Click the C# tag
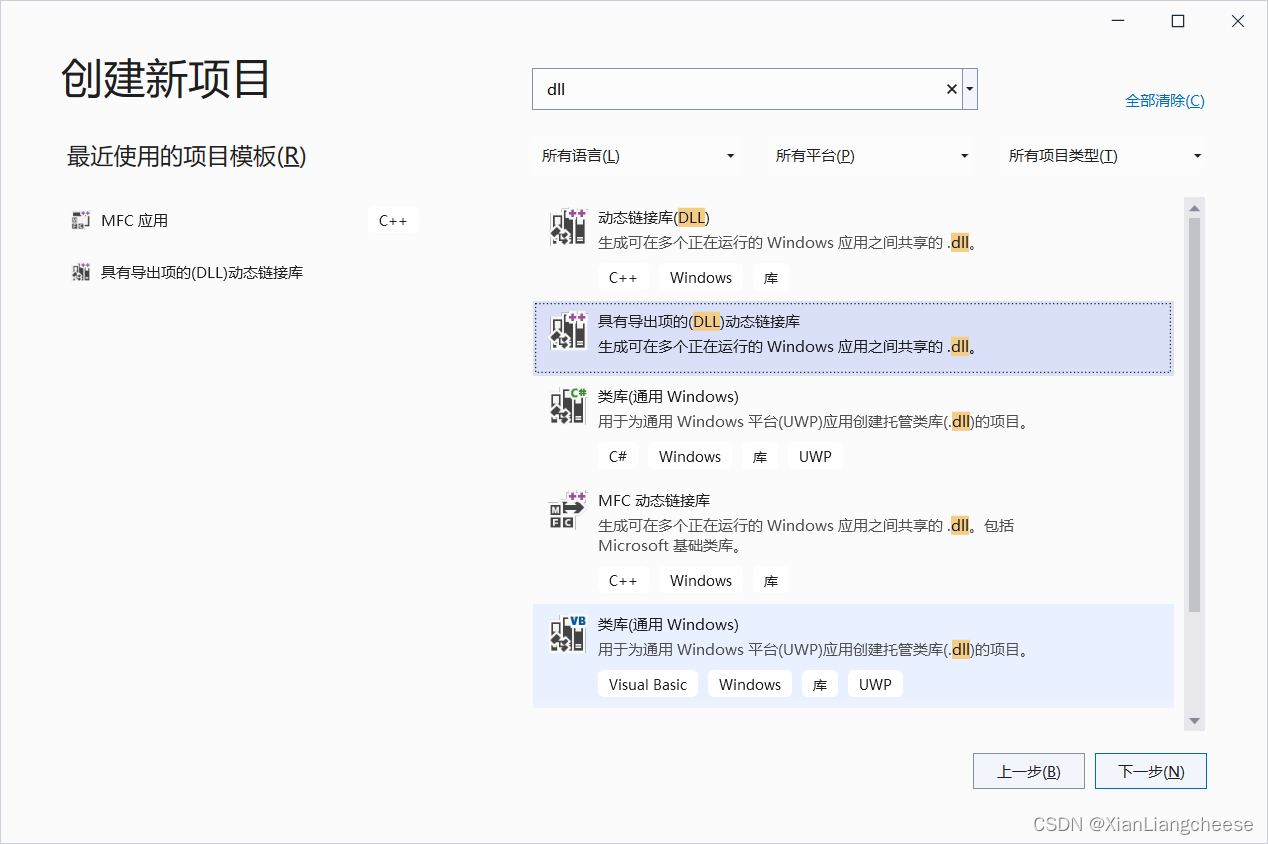Viewport: 1268px width, 844px height. coord(618,457)
